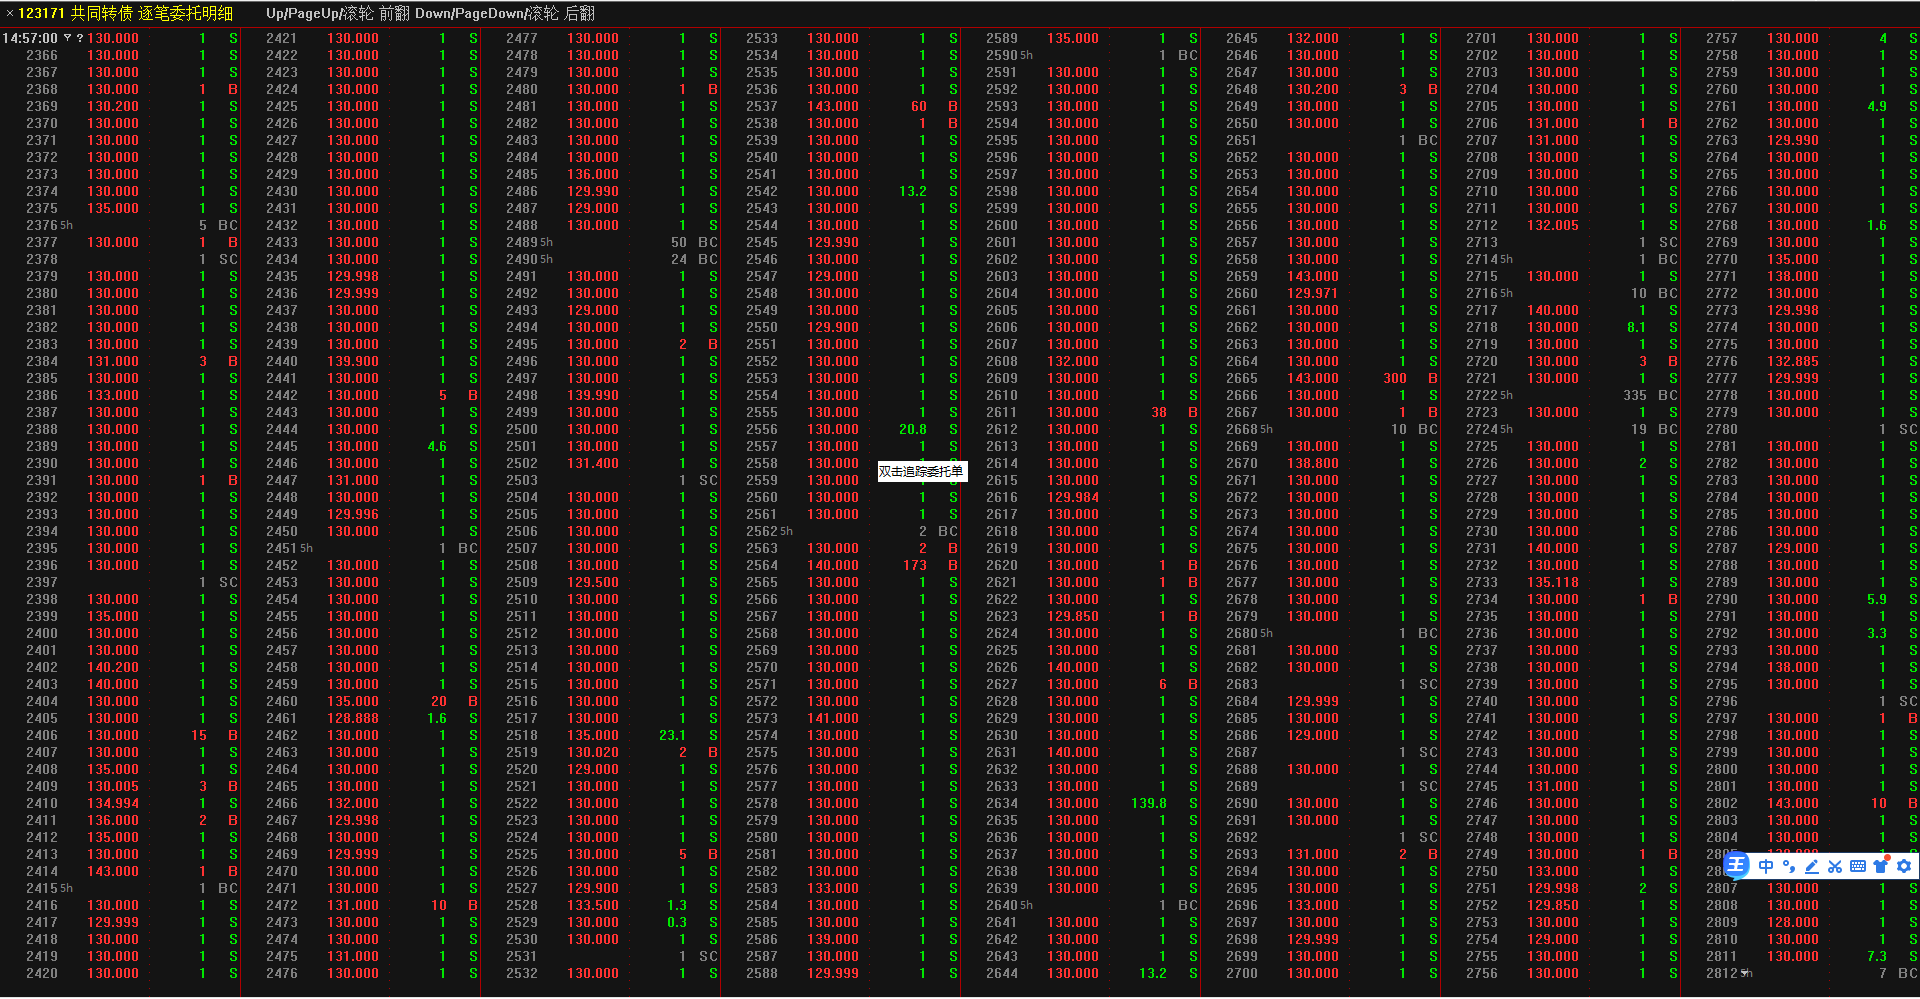Expand the filter triangle beside 14:57:00
This screenshot has height=999, width=1920.
(x=68, y=39)
